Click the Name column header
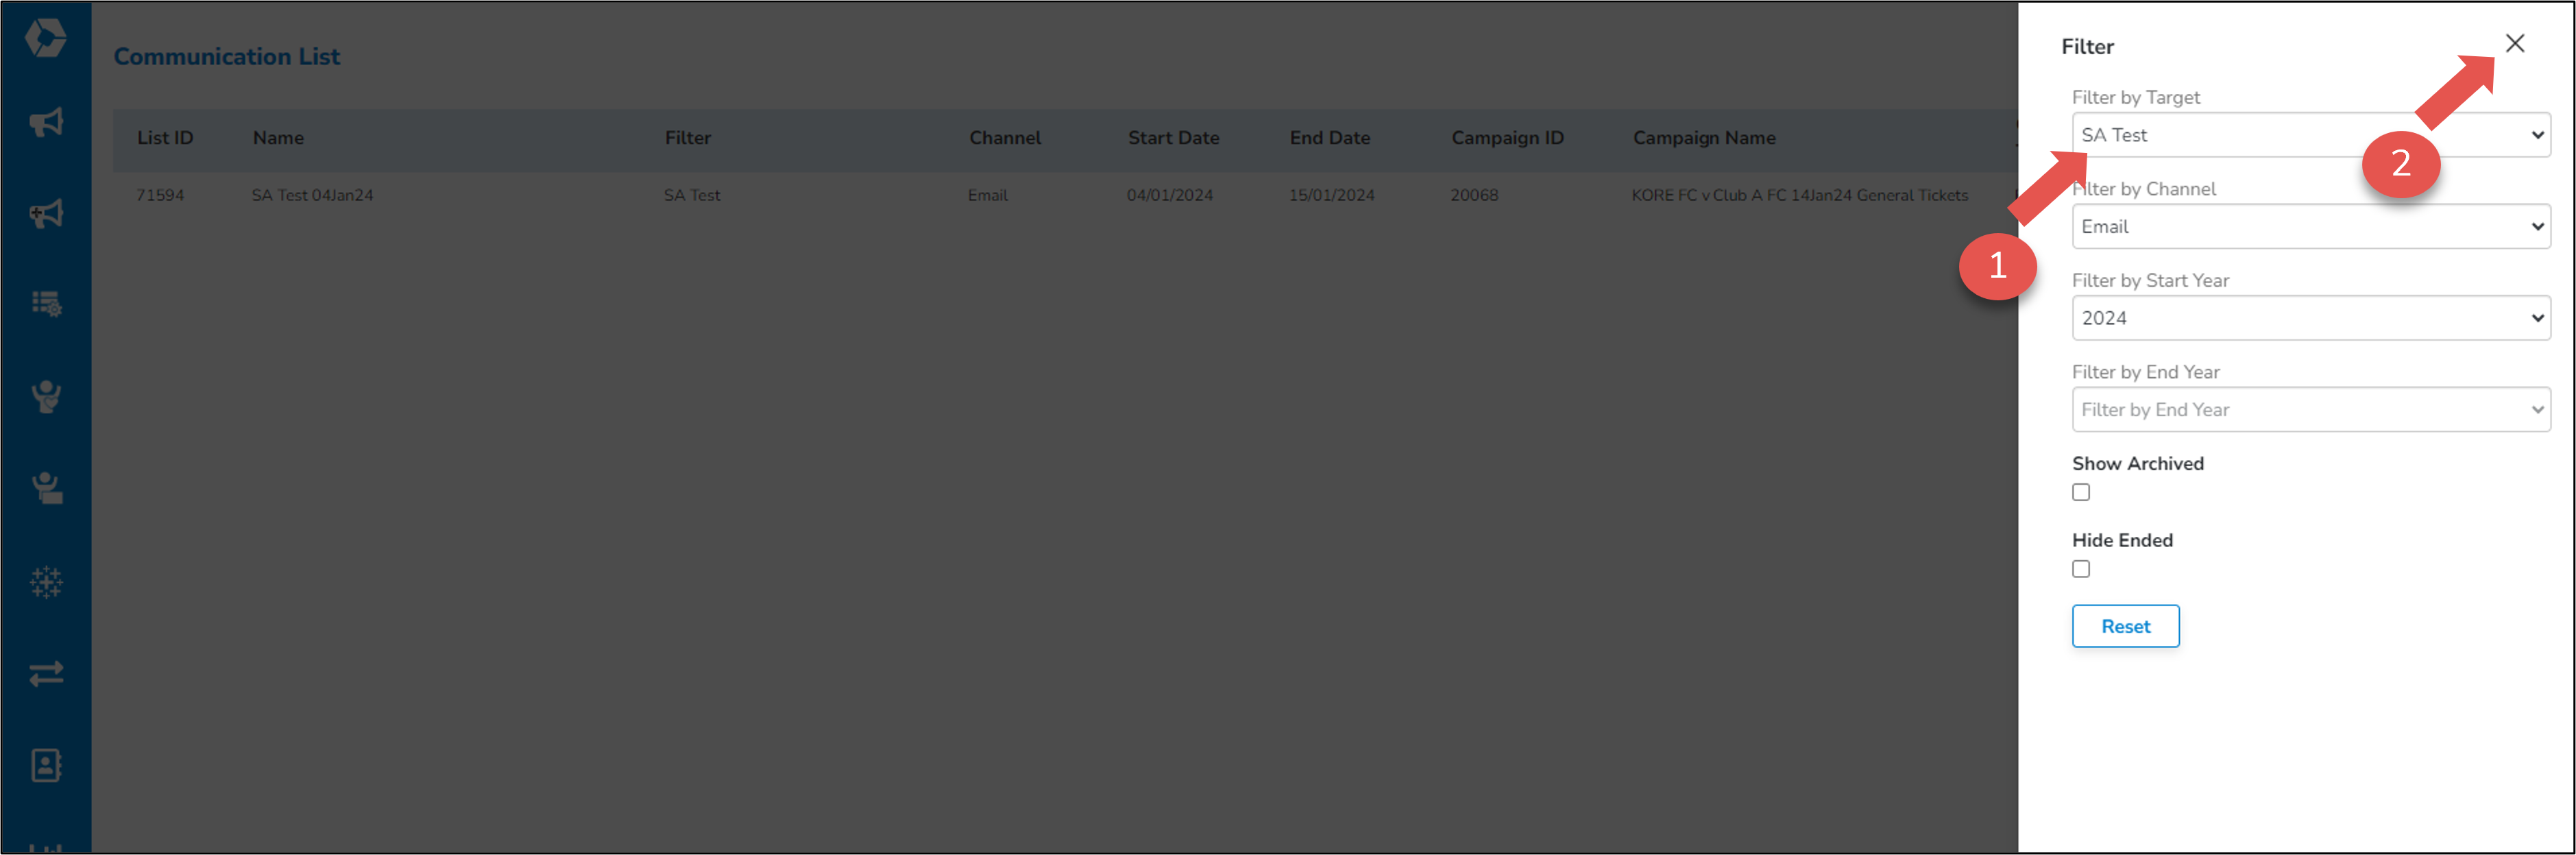The height and width of the screenshot is (855, 2576). click(x=278, y=138)
